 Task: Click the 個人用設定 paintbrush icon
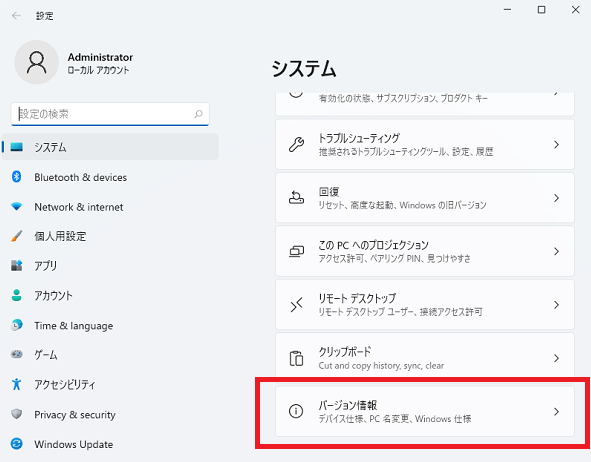click(17, 236)
